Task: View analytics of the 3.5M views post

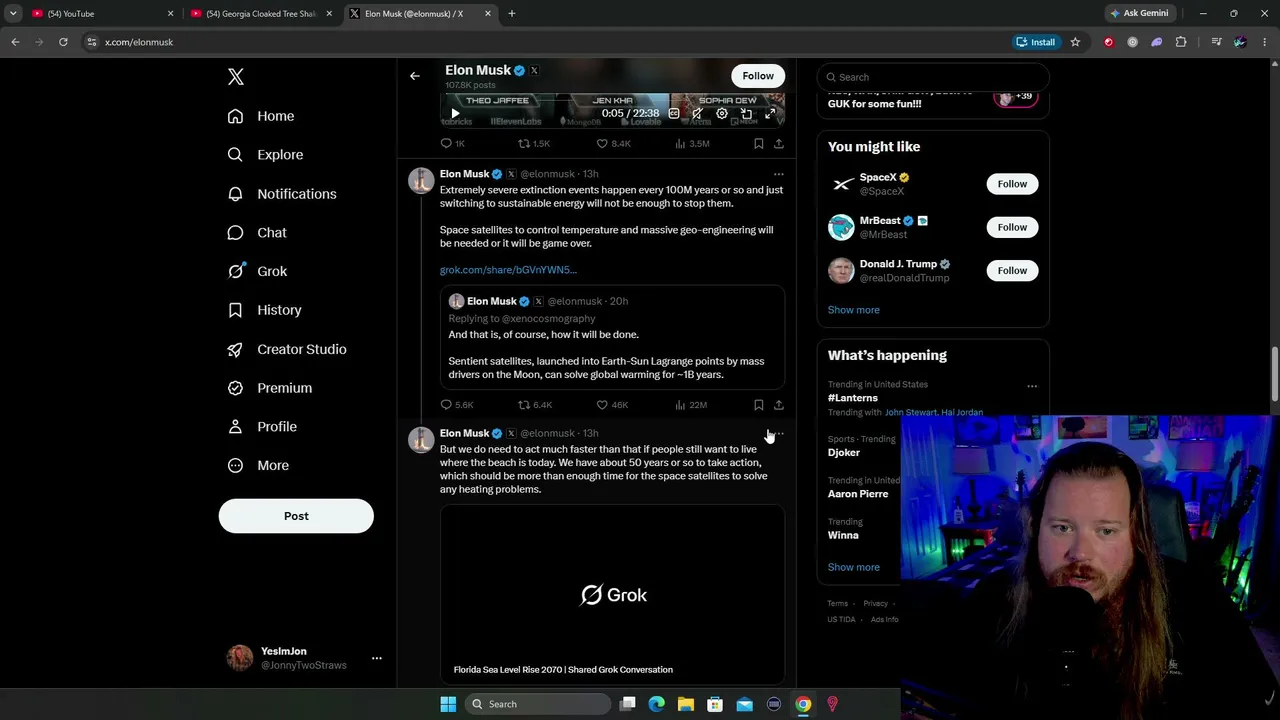Action: click(692, 143)
